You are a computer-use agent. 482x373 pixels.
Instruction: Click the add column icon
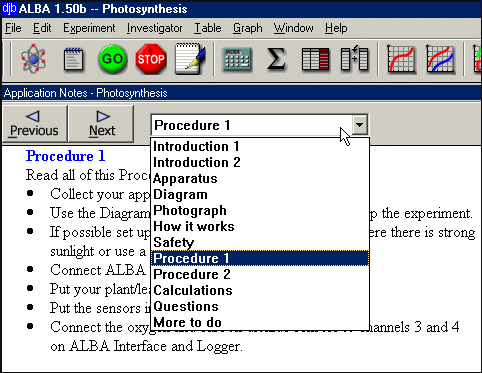[x=354, y=59]
